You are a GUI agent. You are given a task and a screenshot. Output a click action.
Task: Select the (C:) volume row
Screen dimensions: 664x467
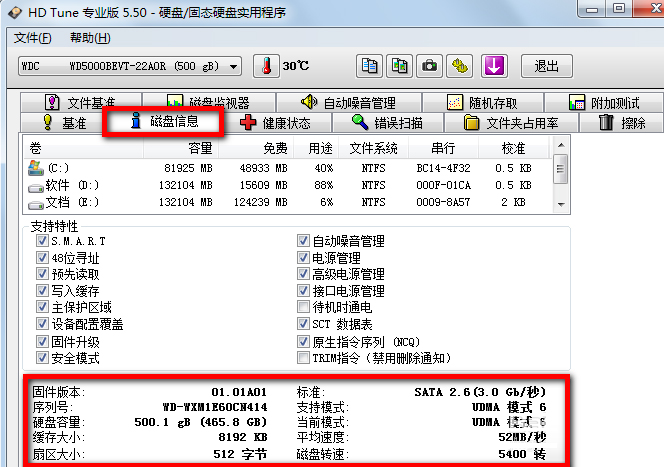[288, 168]
